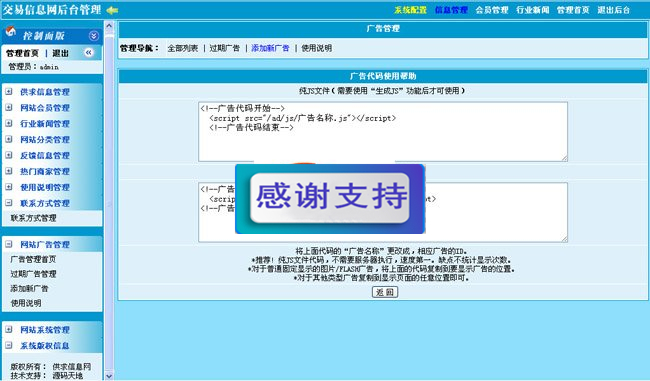Click sidebar scrollbar down arrow
The height and width of the screenshot is (381, 650).
(109, 376)
